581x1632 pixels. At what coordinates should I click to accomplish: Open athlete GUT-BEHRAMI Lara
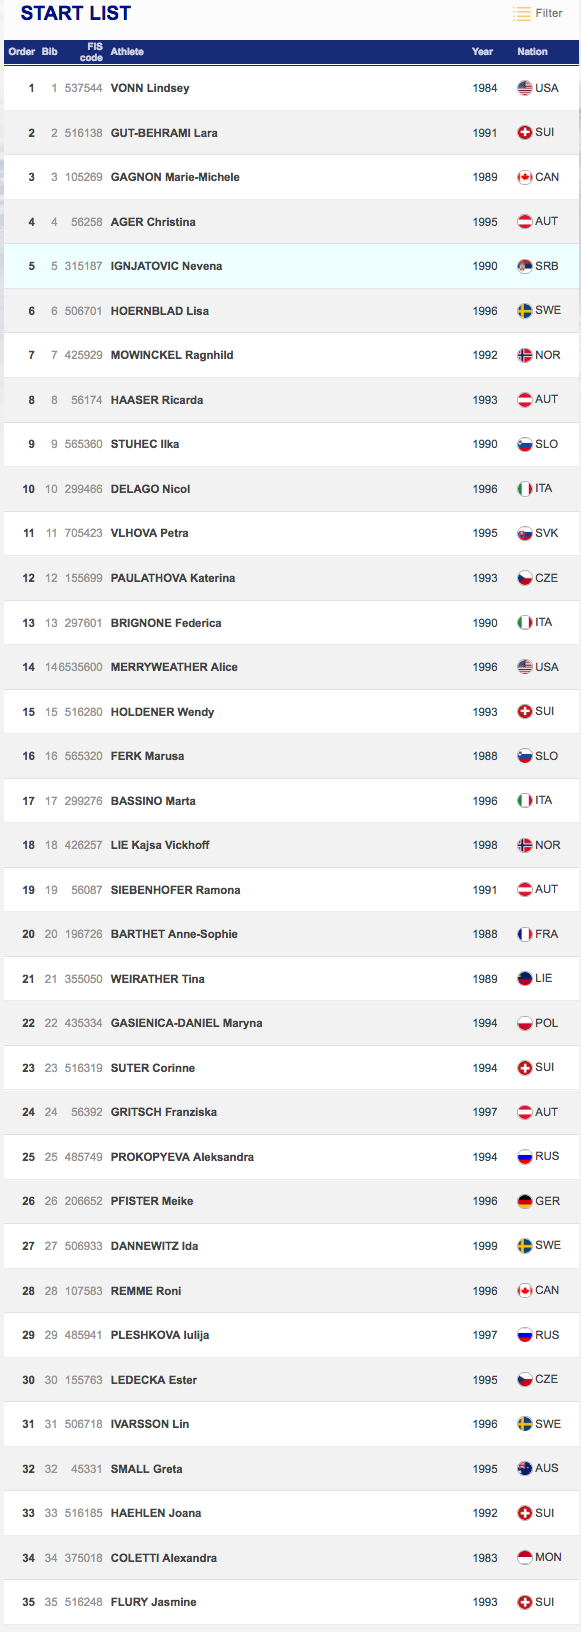(x=164, y=133)
